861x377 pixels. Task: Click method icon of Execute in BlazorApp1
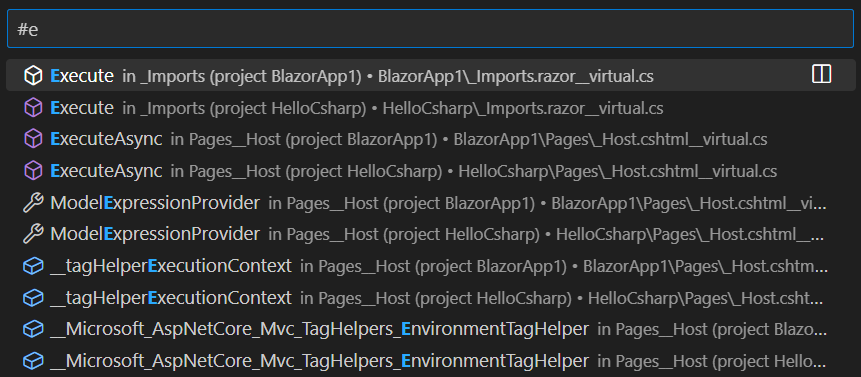pyautogui.click(x=33, y=76)
